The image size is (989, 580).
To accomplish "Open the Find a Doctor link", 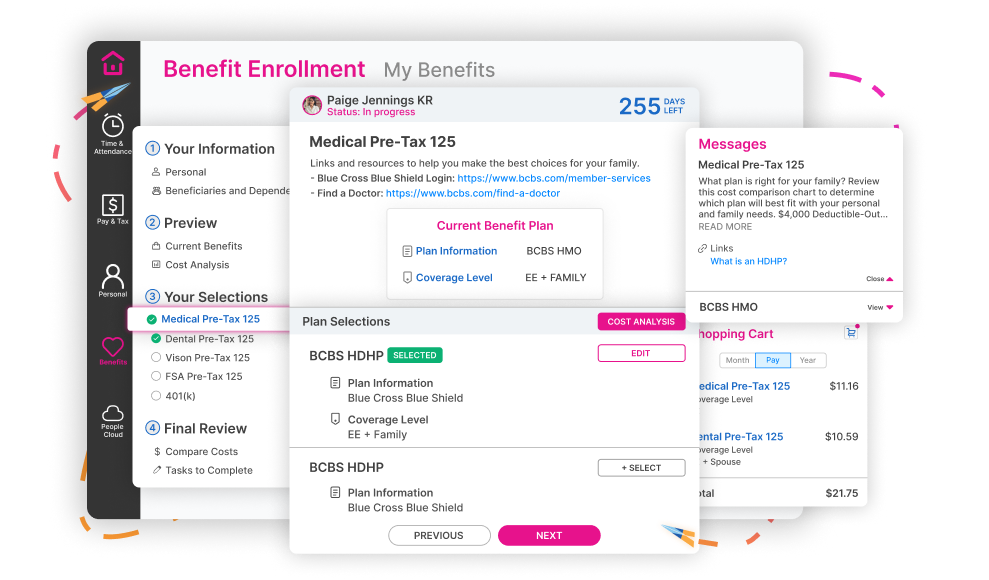I will (473, 193).
